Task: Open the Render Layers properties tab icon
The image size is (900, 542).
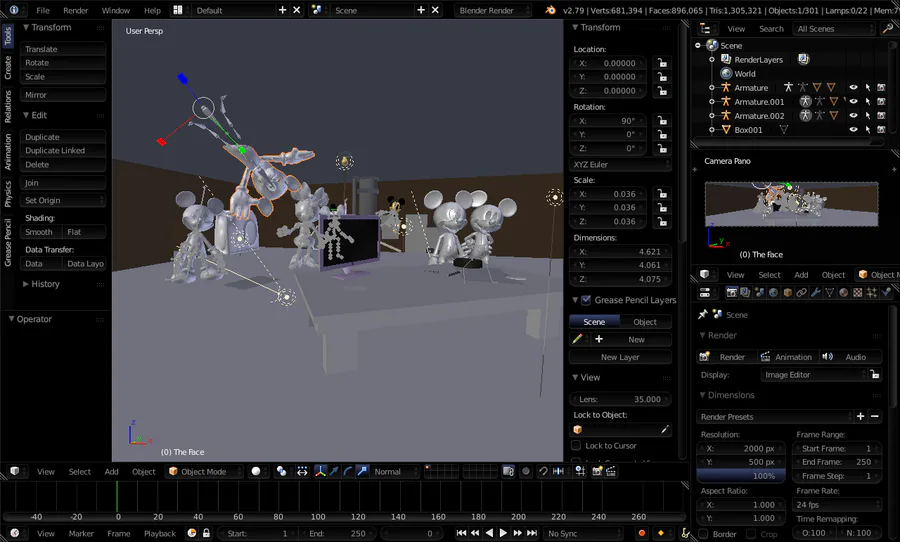Action: [745, 293]
